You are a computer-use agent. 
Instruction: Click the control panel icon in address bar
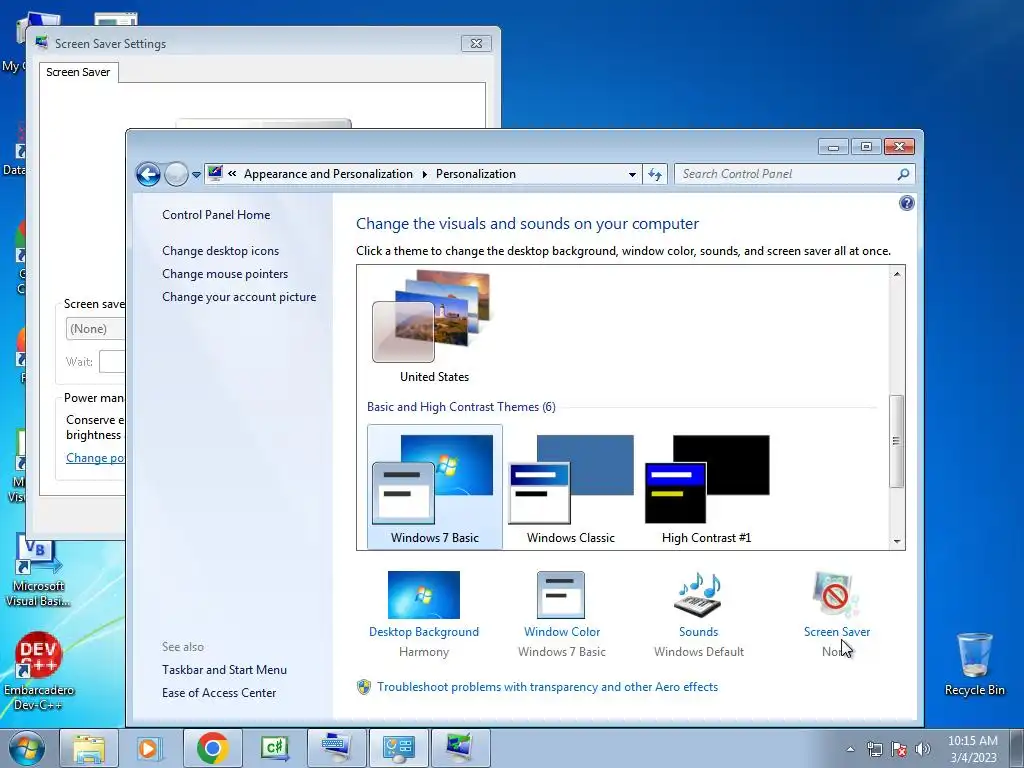[215, 174]
